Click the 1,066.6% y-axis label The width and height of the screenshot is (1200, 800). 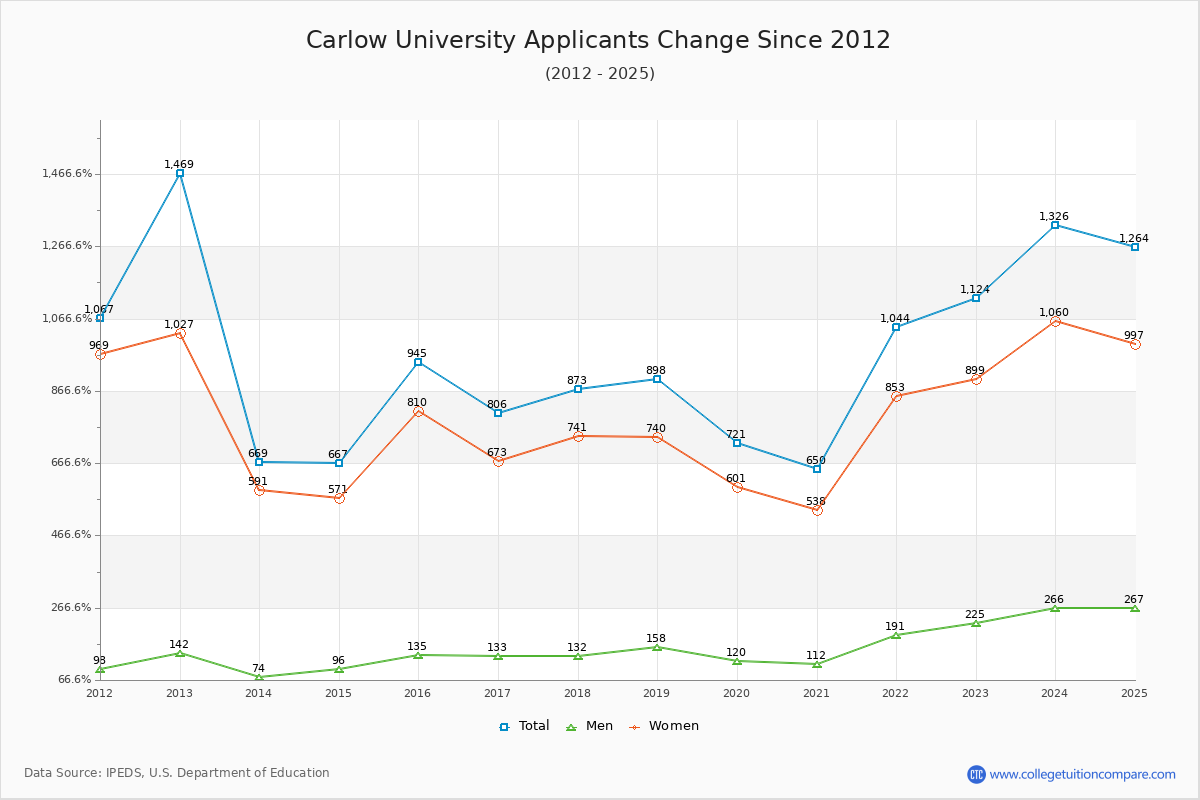[x=67, y=318]
